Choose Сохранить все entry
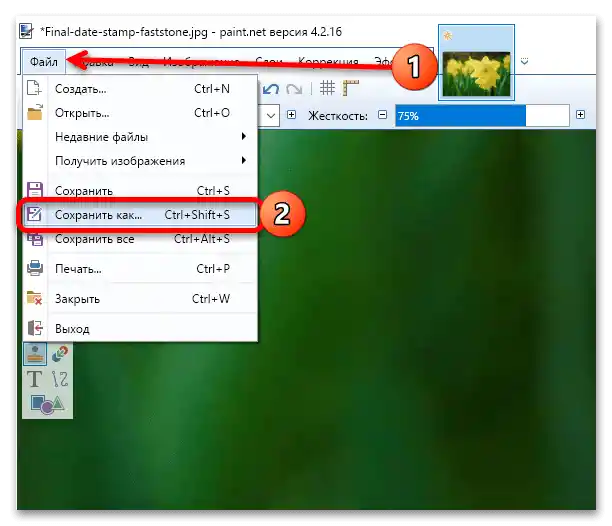This screenshot has width=612, height=526. click(x=141, y=239)
